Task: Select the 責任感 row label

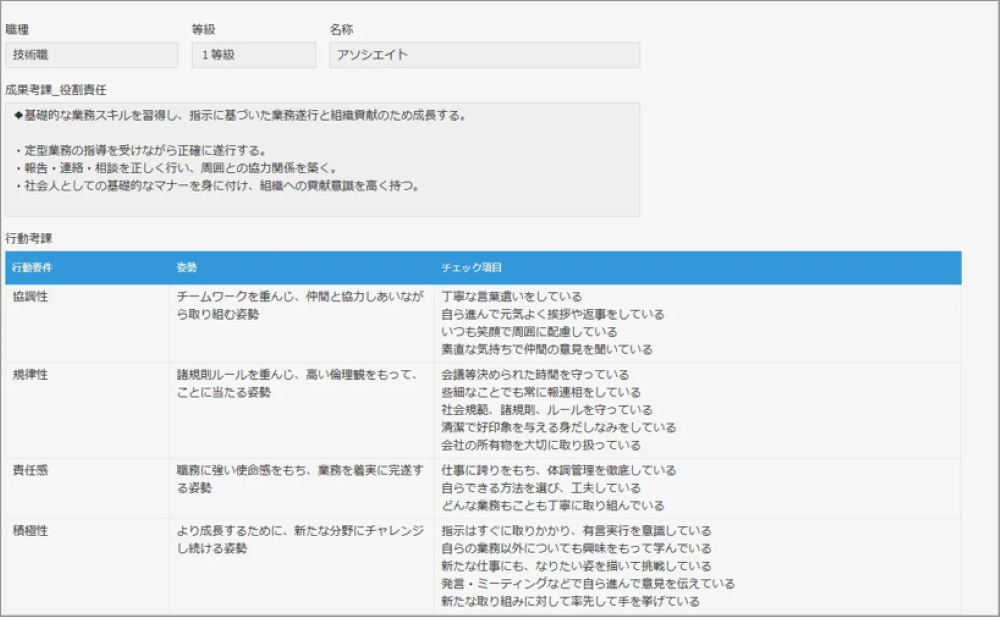Action: click(x=30, y=470)
